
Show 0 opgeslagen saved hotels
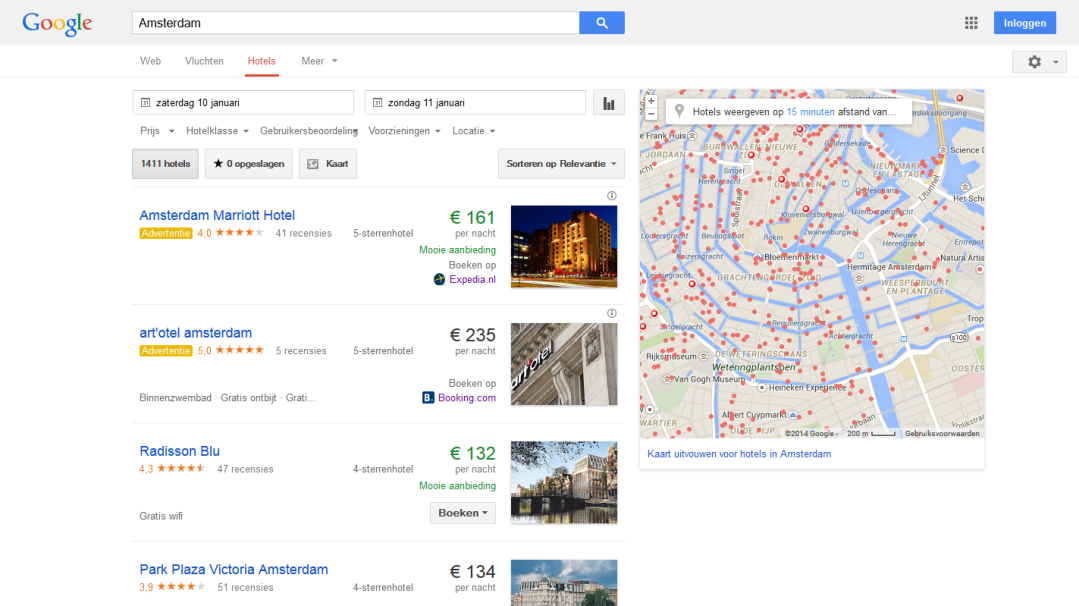248,164
